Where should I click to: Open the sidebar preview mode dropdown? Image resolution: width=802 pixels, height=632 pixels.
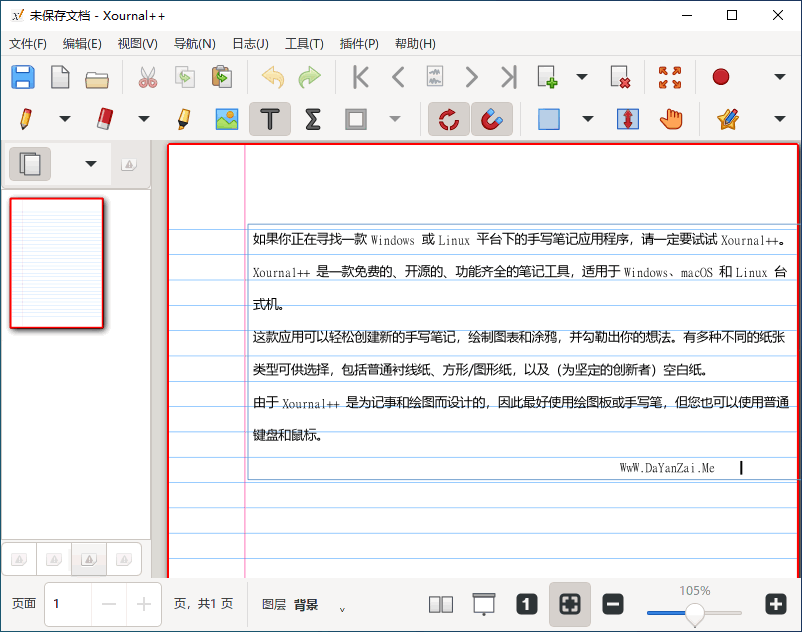[x=91, y=164]
